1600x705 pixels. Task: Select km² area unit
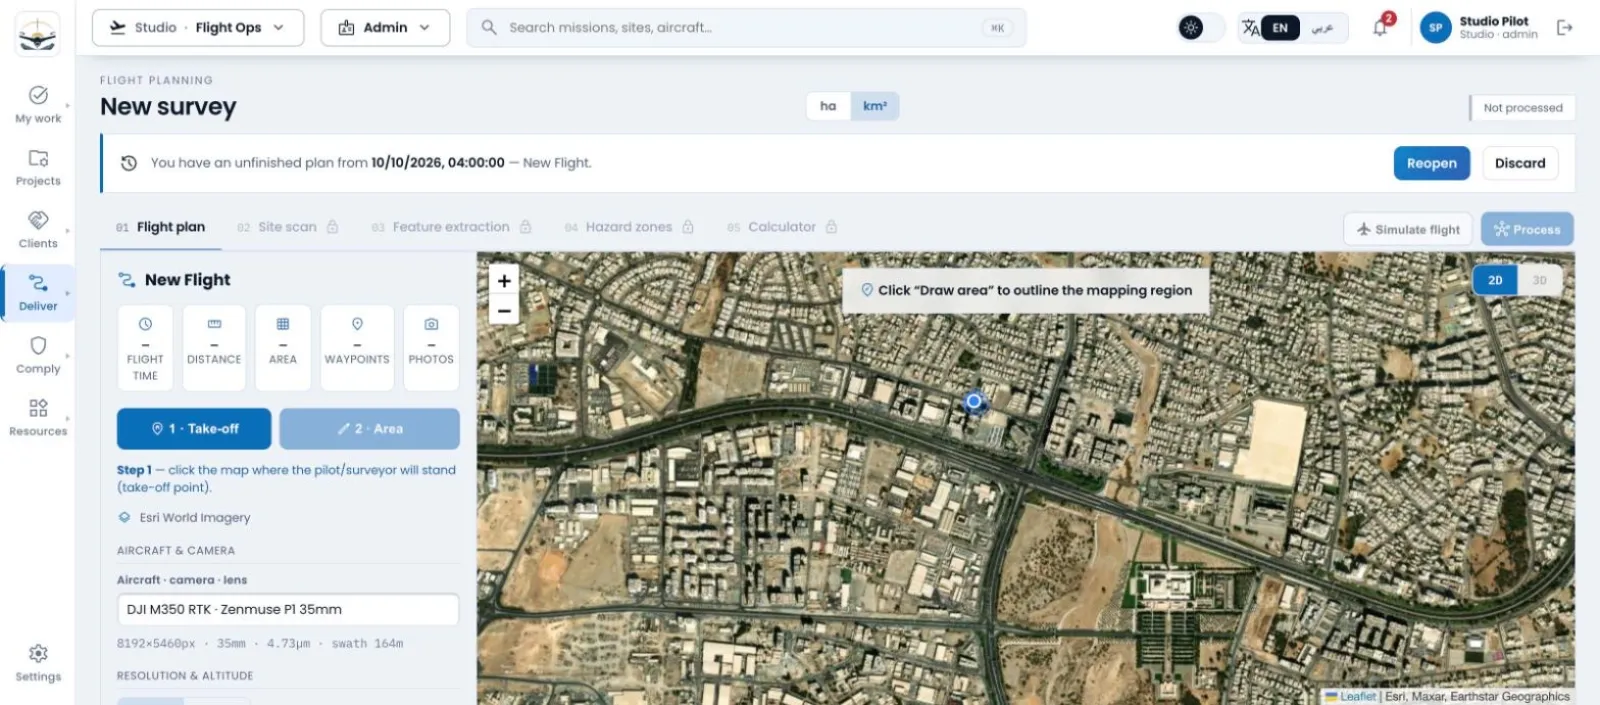point(875,106)
